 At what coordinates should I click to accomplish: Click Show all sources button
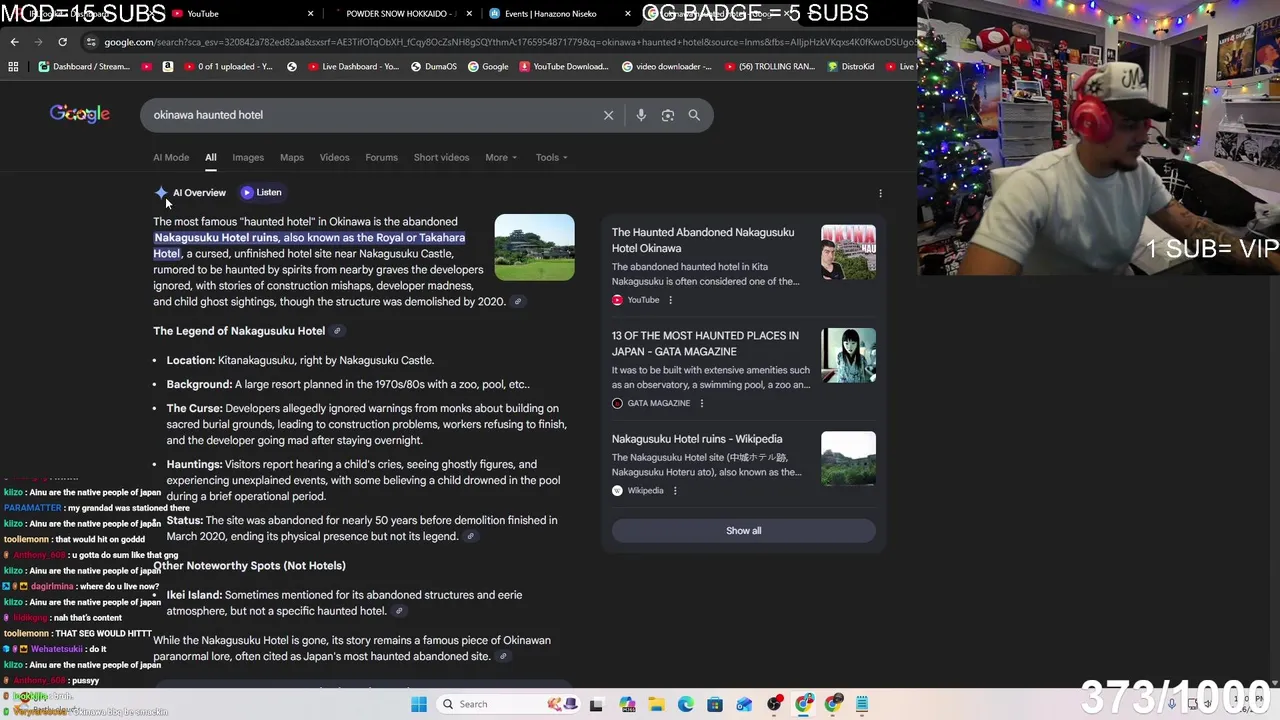[743, 531]
